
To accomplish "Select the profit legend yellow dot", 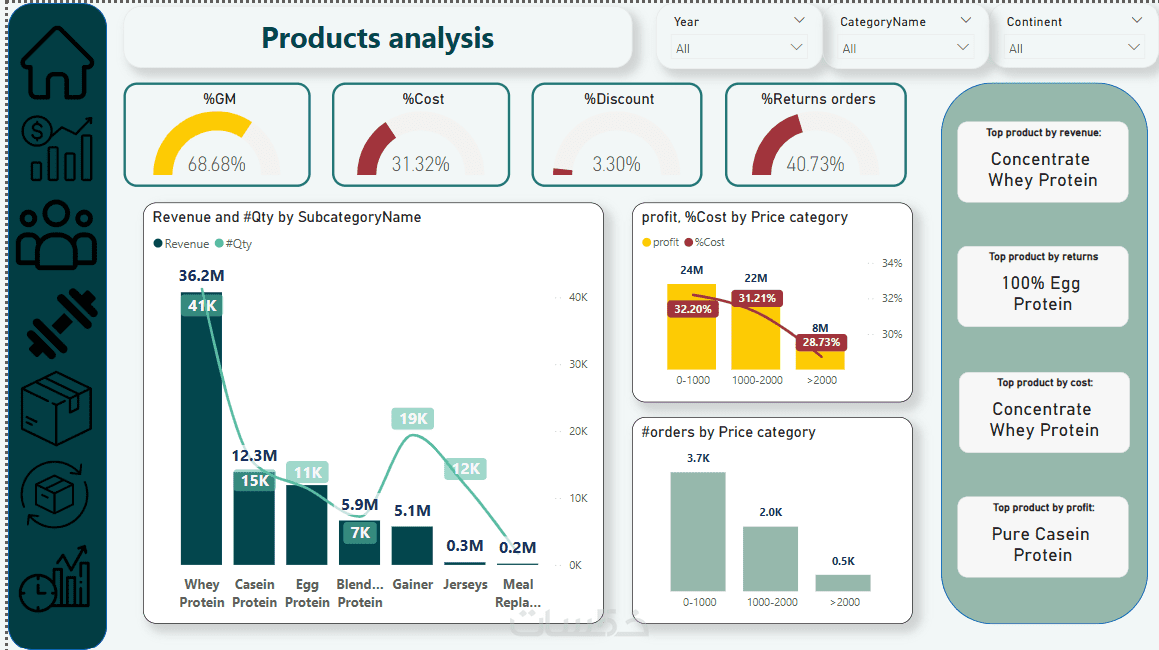I will click(646, 242).
